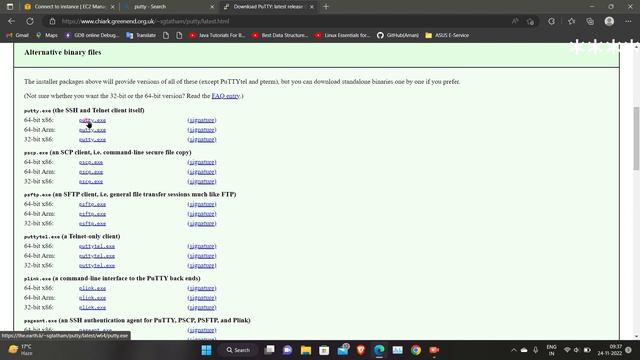Download 64-bit Arm psftp.exe
This screenshot has height=360, width=640.
(x=92, y=214)
